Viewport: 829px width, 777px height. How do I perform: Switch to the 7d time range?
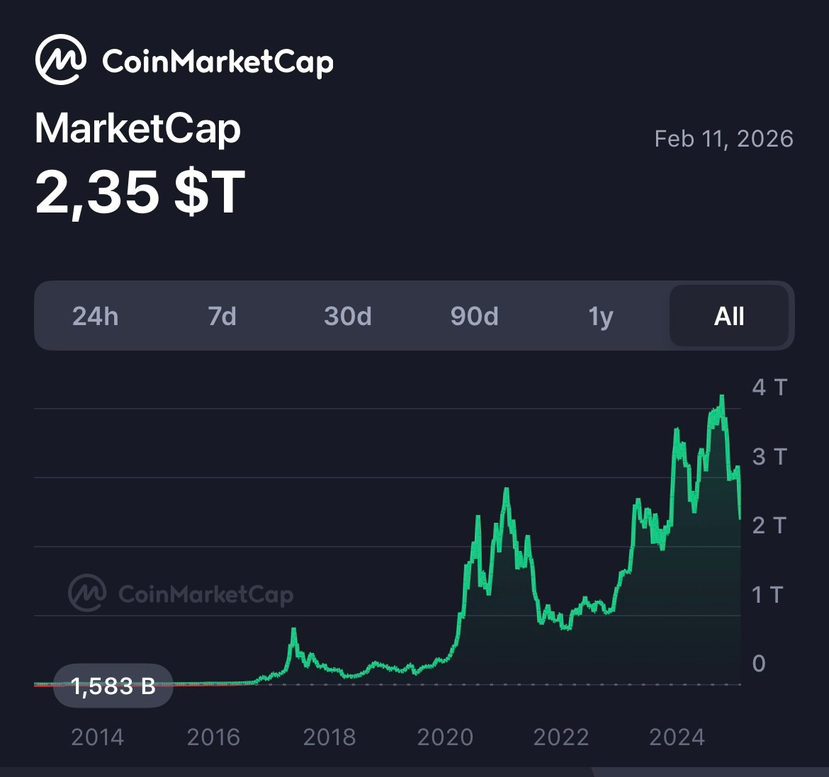point(222,317)
